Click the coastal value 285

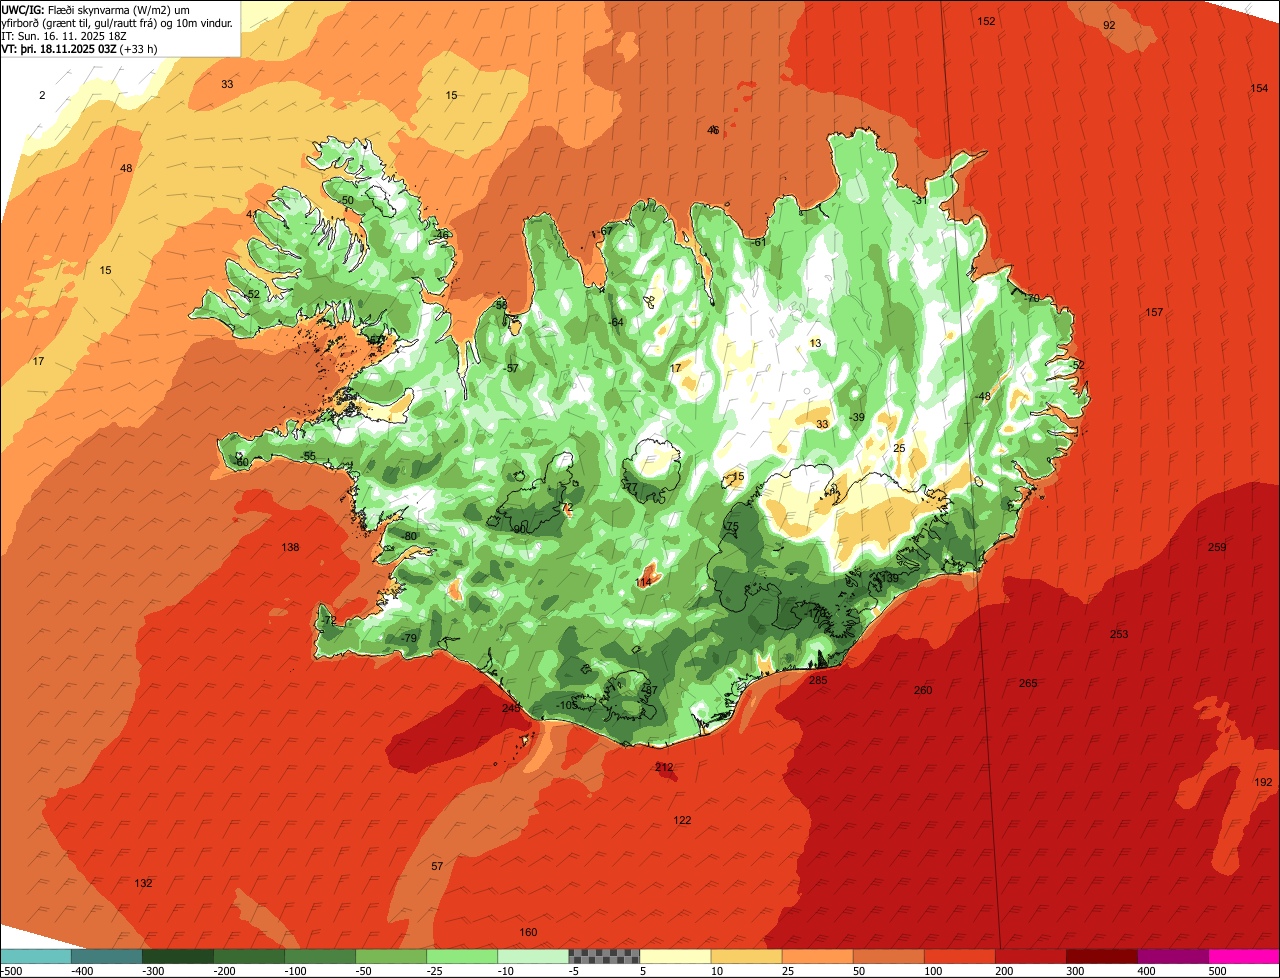tap(818, 680)
